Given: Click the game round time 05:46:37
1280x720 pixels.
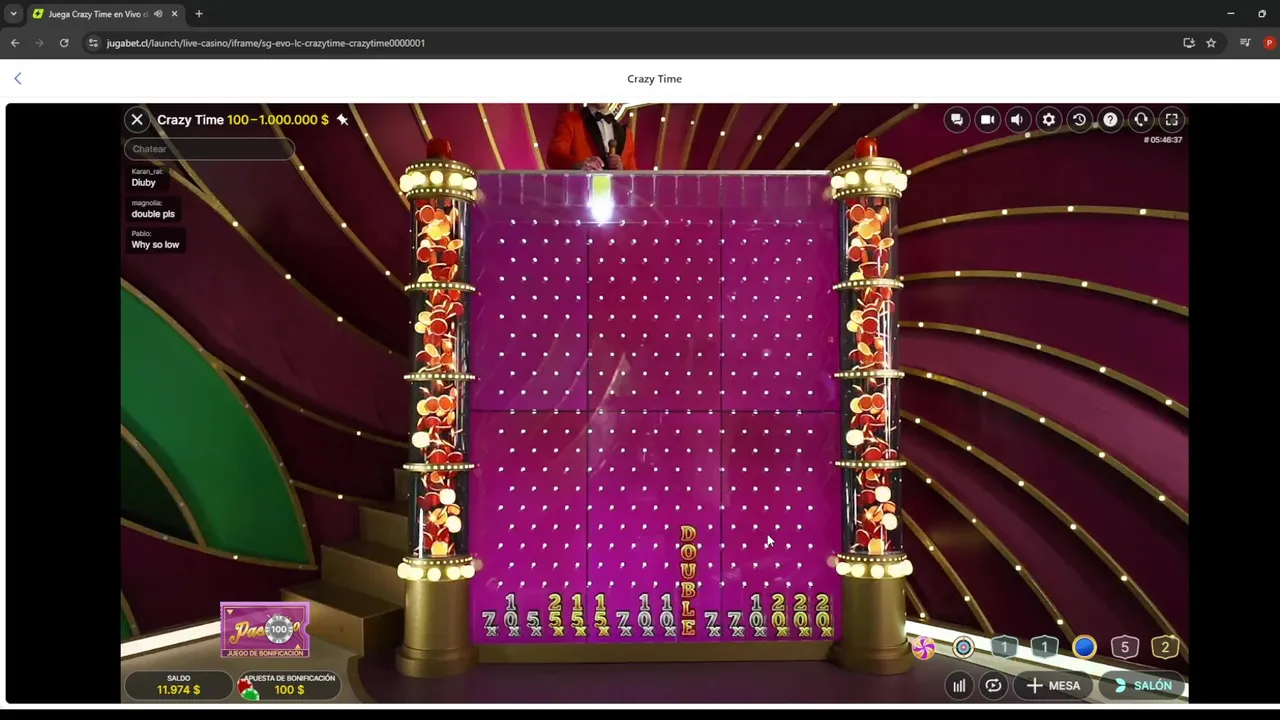Looking at the screenshot, I should 1163,140.
